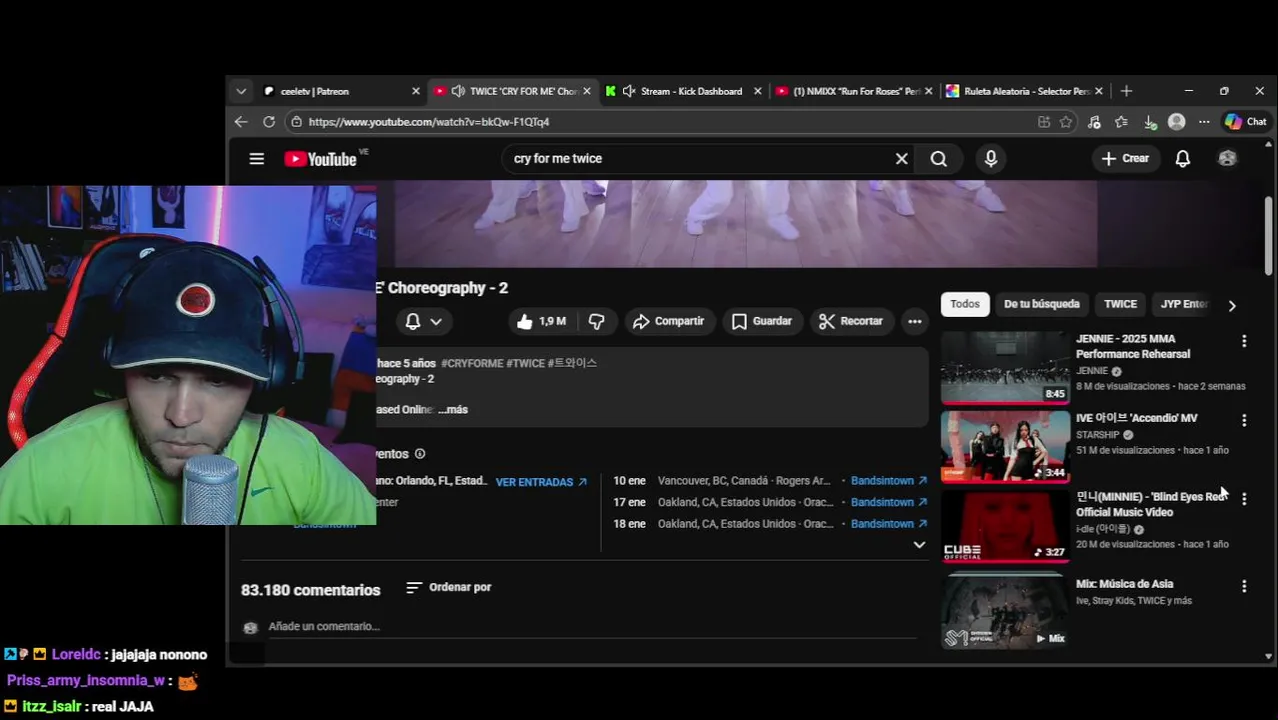1278x720 pixels.
Task: Clip video with Recortar button
Action: 851,321
